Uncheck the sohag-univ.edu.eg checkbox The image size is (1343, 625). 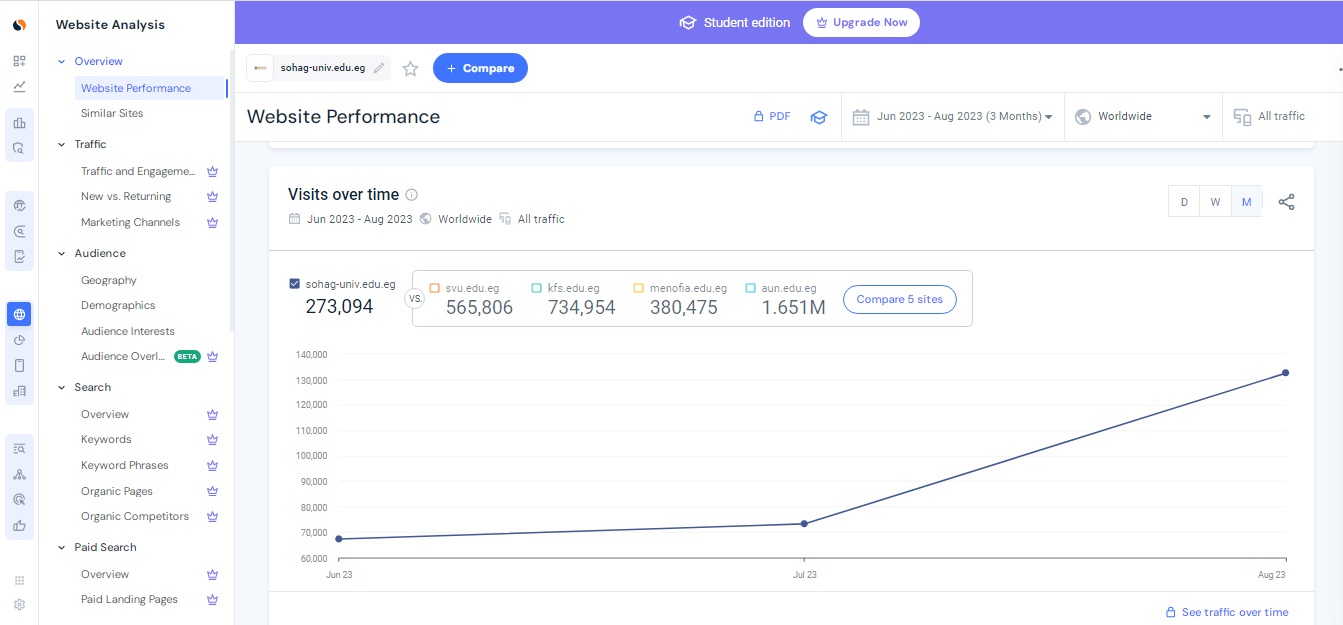point(294,284)
